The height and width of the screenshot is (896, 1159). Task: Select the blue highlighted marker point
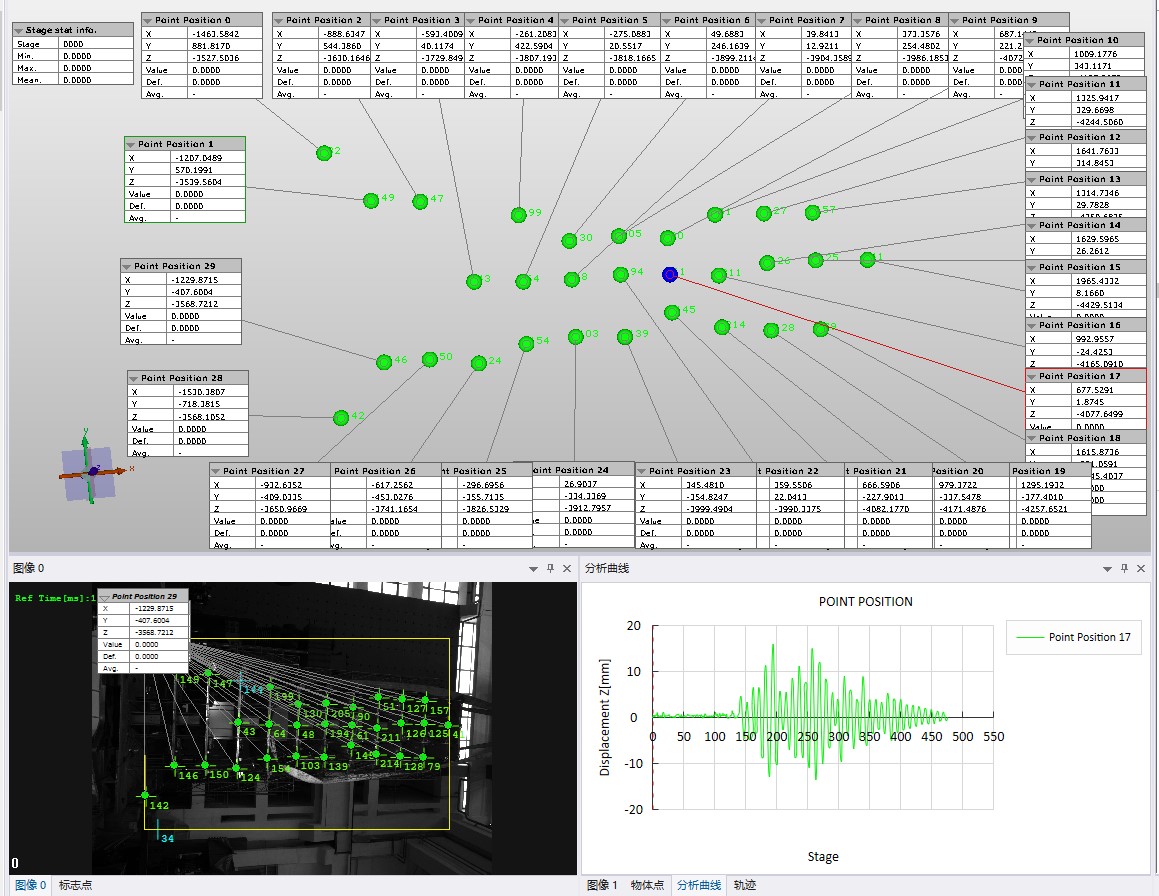pos(670,274)
